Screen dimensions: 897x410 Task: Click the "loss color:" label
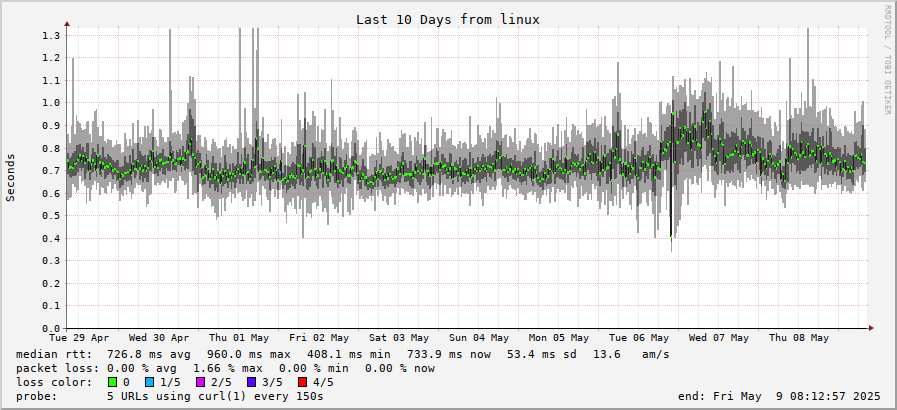pos(54,382)
